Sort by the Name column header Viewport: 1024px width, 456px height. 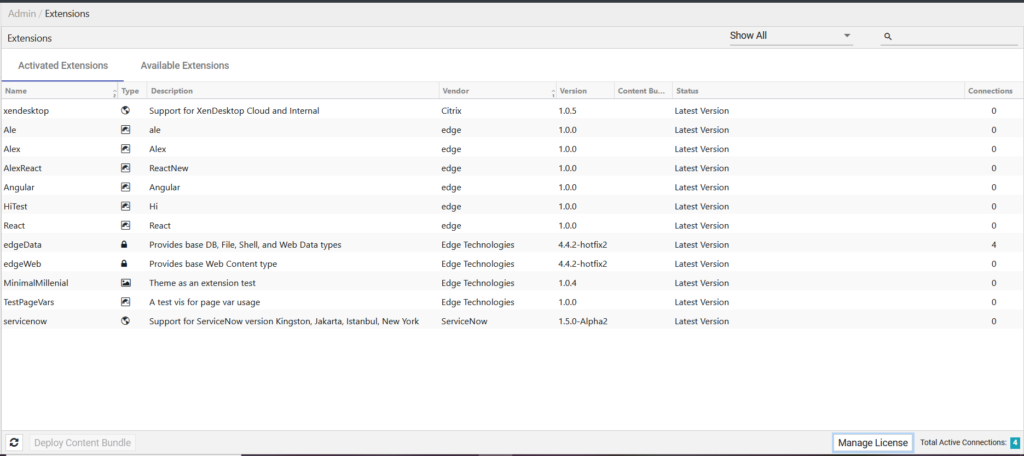[x=59, y=91]
